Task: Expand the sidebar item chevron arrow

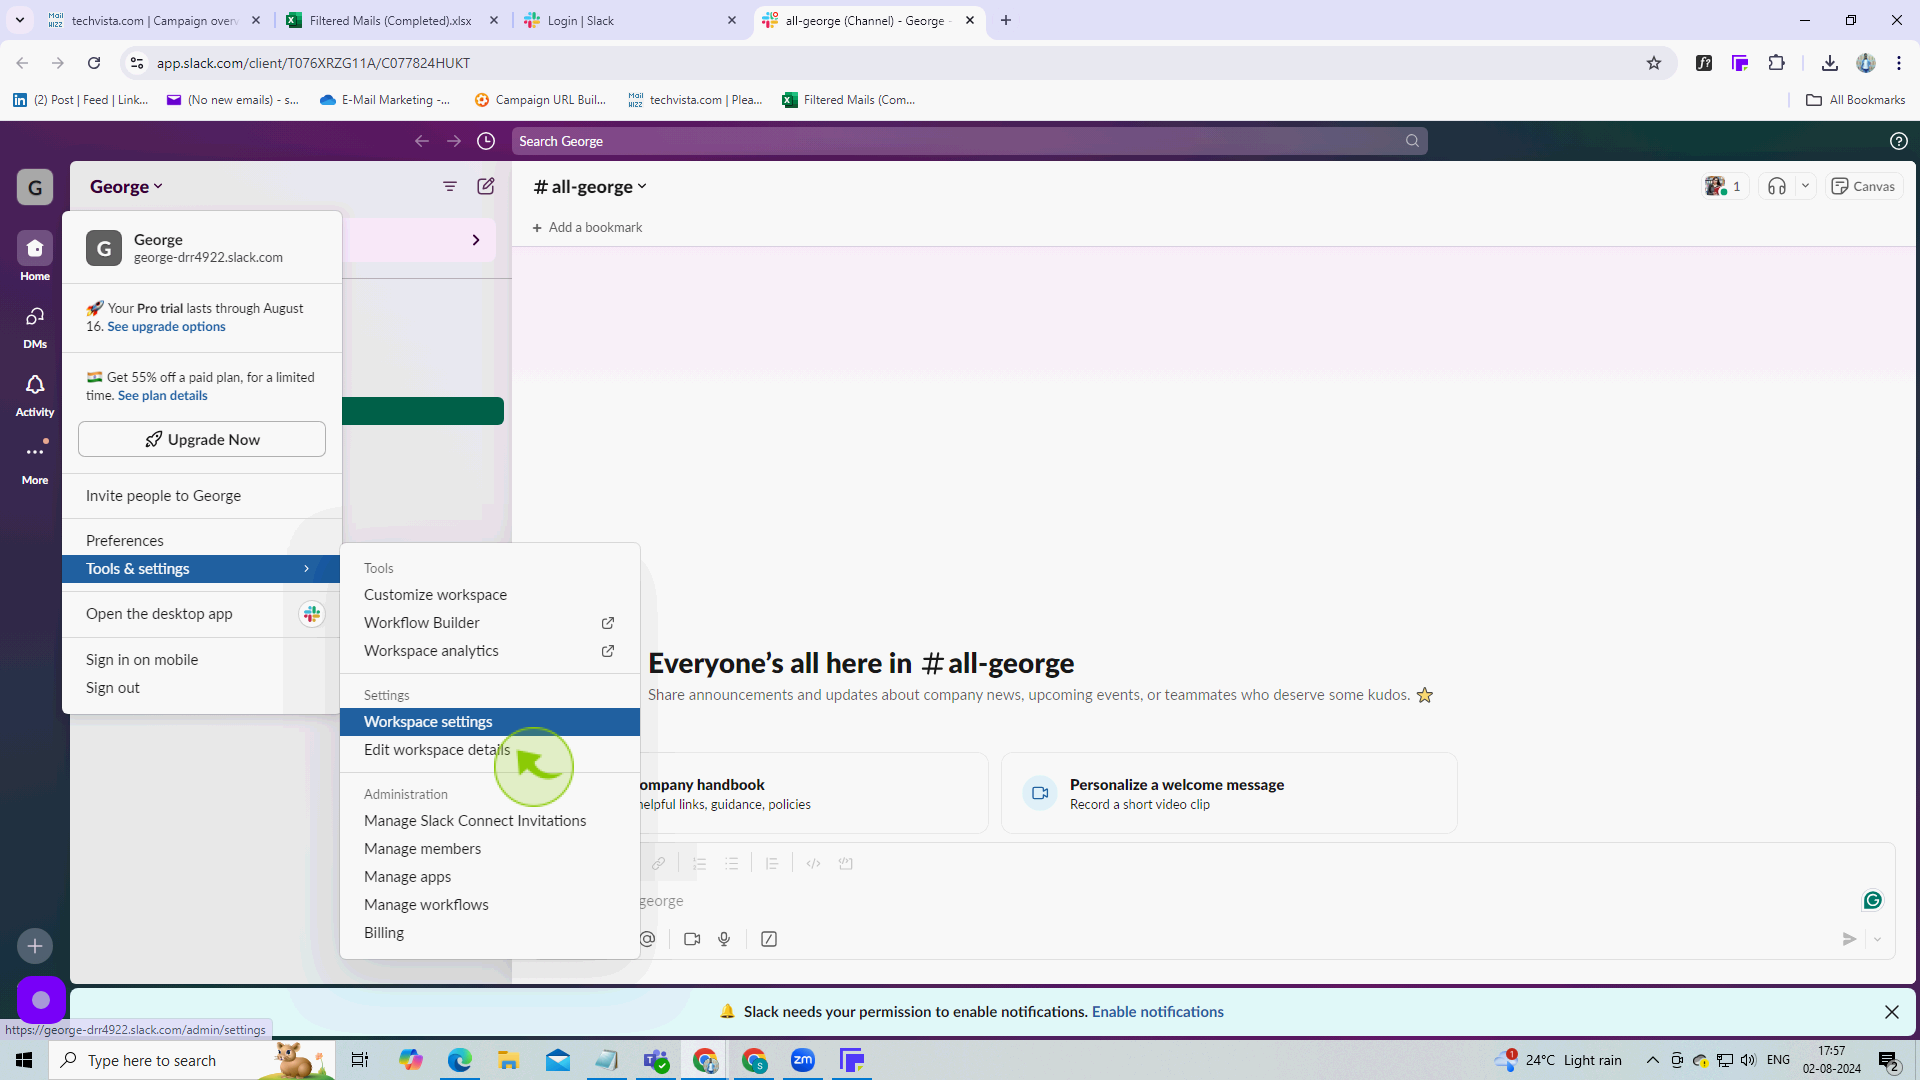Action: 476,240
